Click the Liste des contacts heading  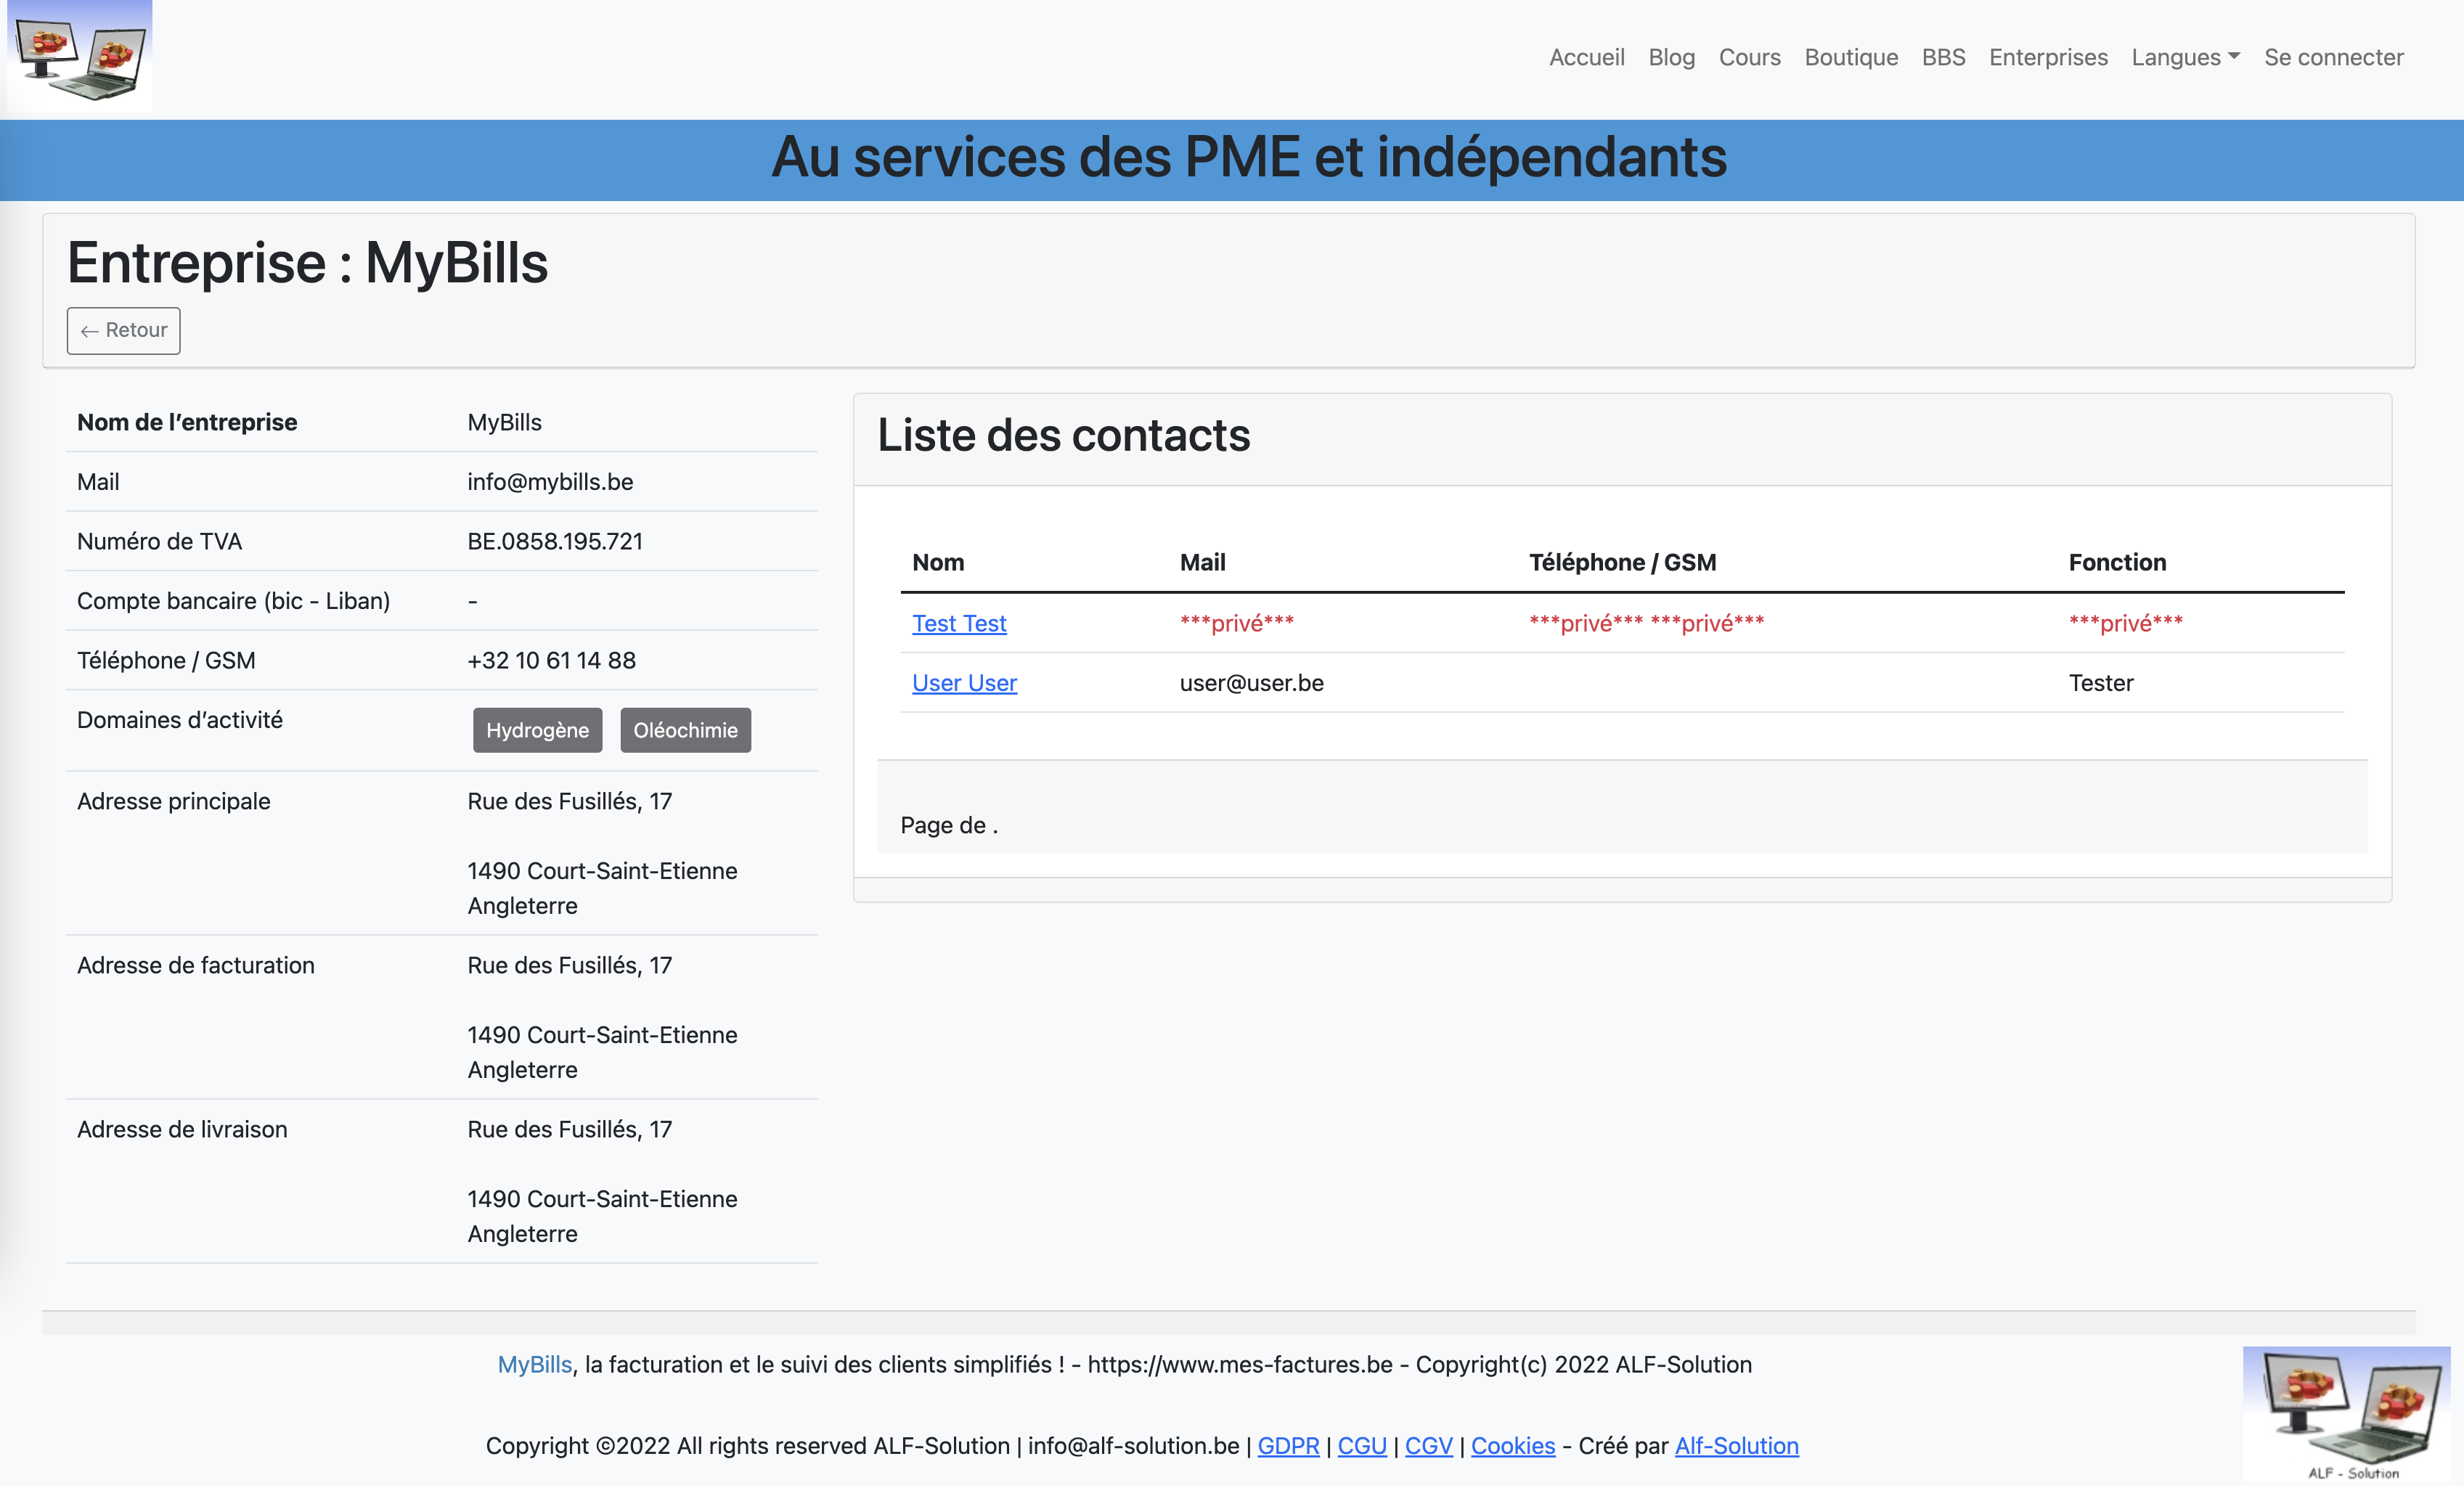click(x=1064, y=435)
